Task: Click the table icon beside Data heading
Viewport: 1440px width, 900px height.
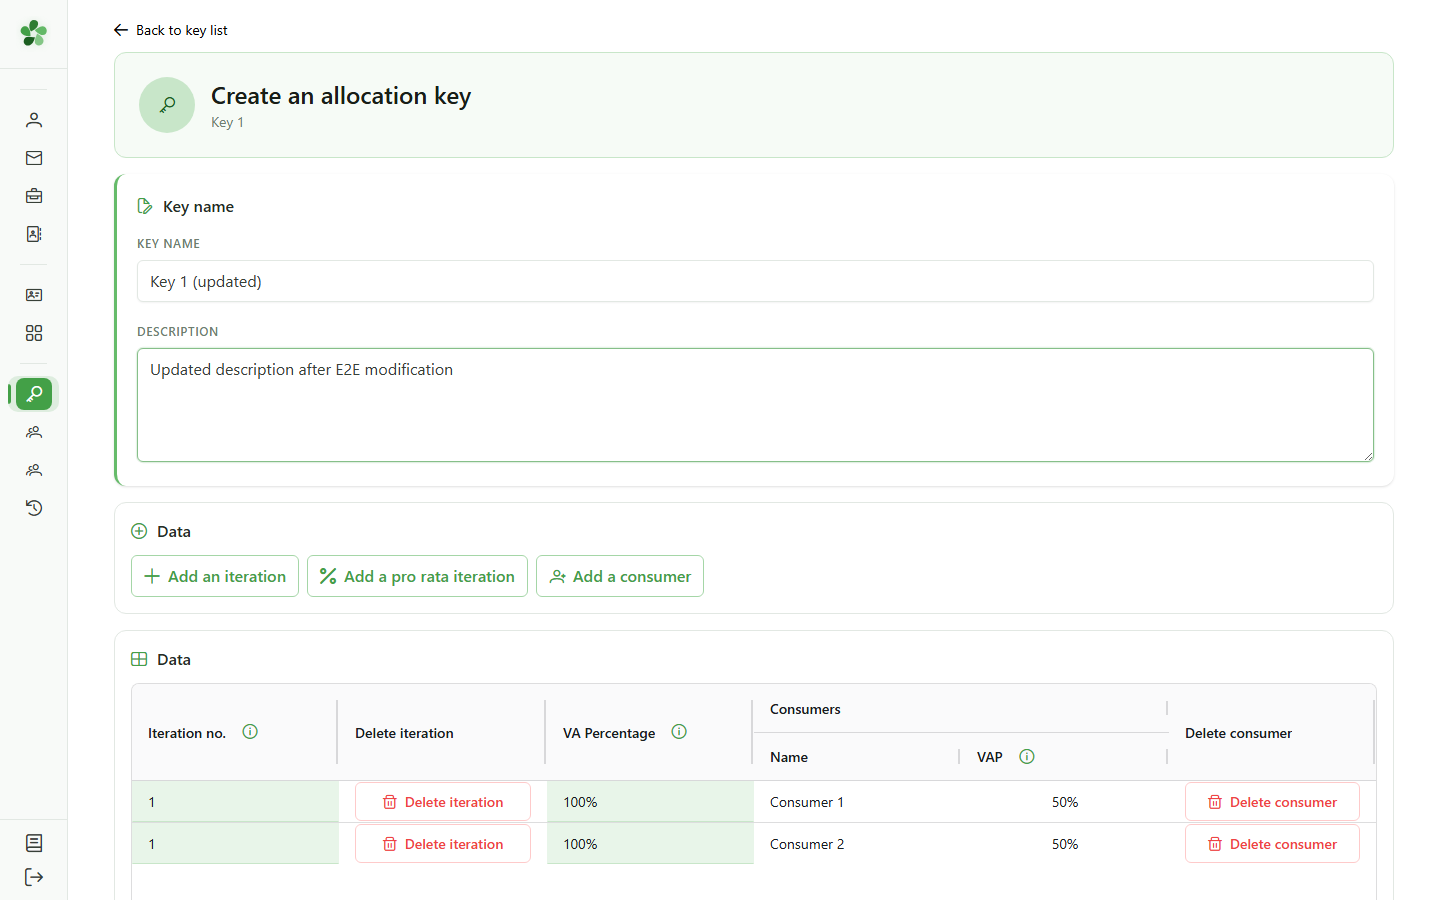Action: click(x=139, y=659)
